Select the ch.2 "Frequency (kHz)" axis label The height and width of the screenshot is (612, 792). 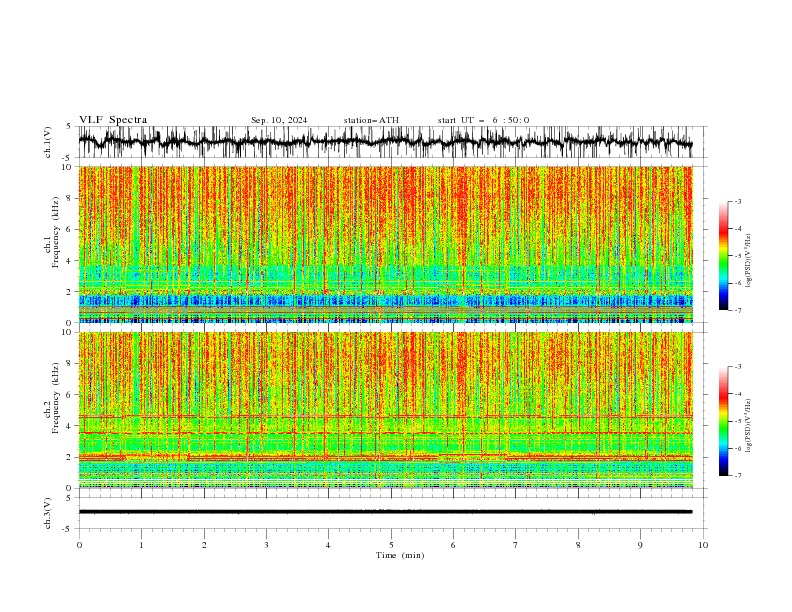coord(56,398)
